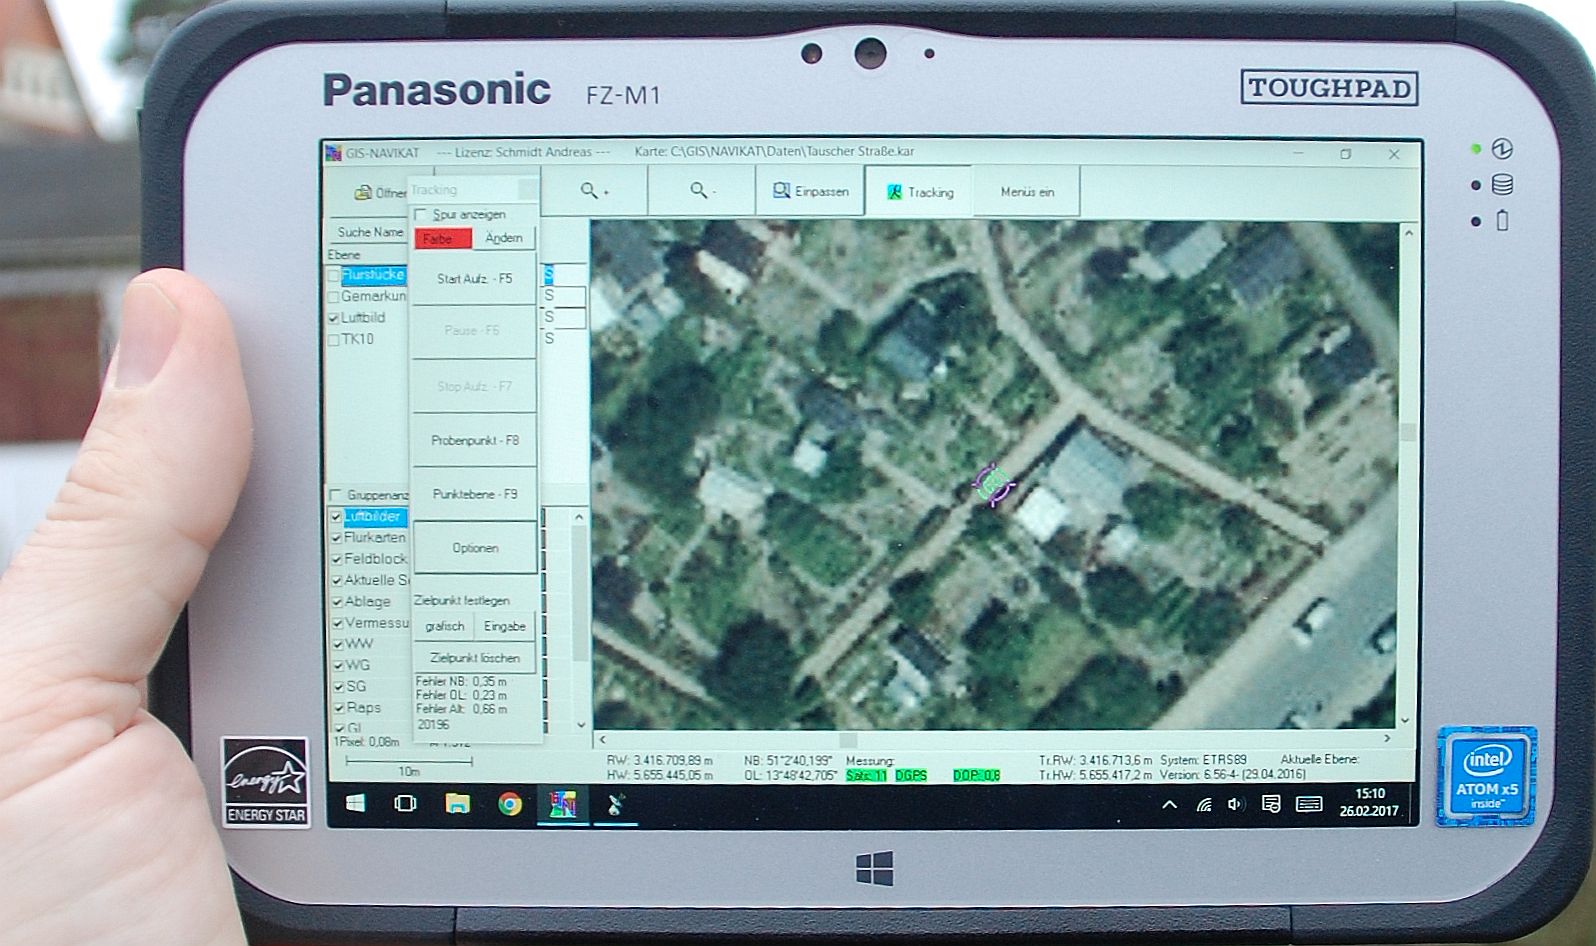The width and height of the screenshot is (1596, 946).
Task: Click the GPS position marker on map
Action: point(993,485)
